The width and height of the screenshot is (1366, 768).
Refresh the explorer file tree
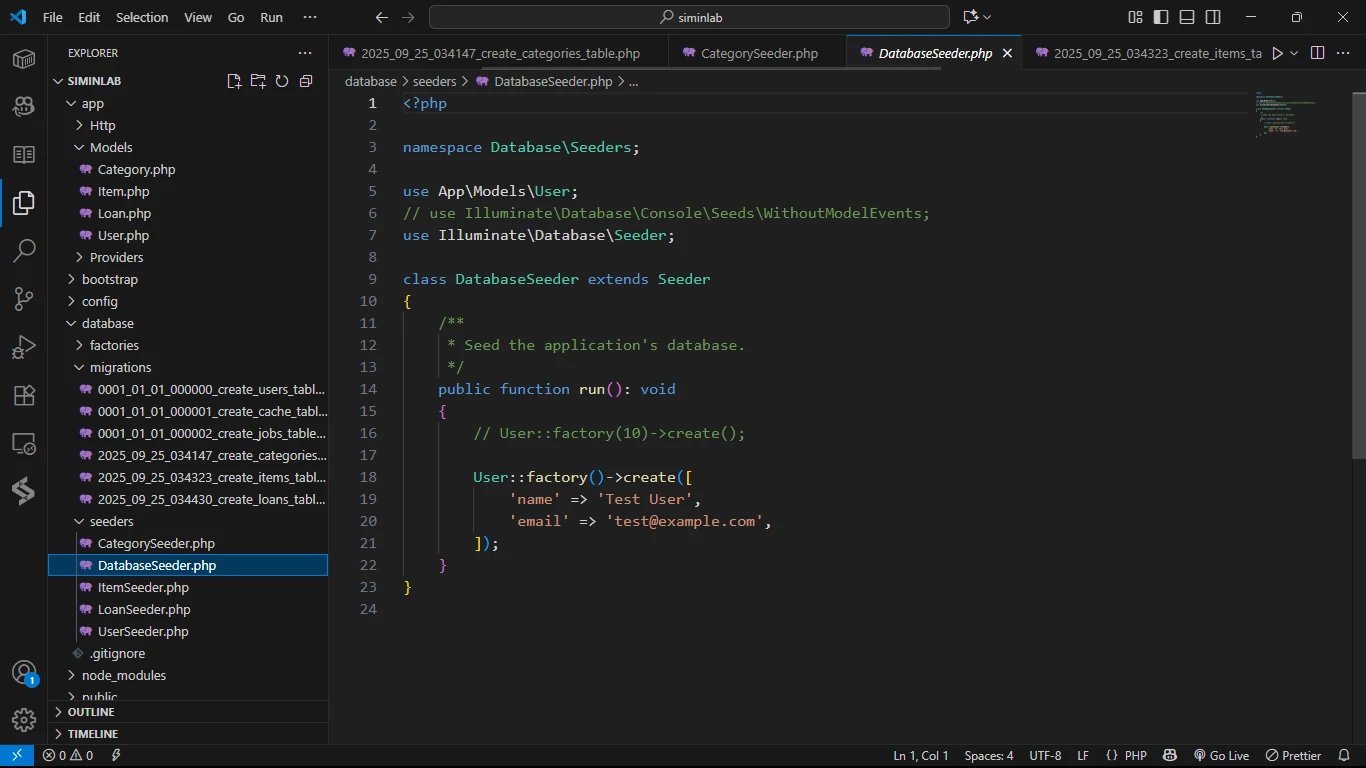click(282, 81)
